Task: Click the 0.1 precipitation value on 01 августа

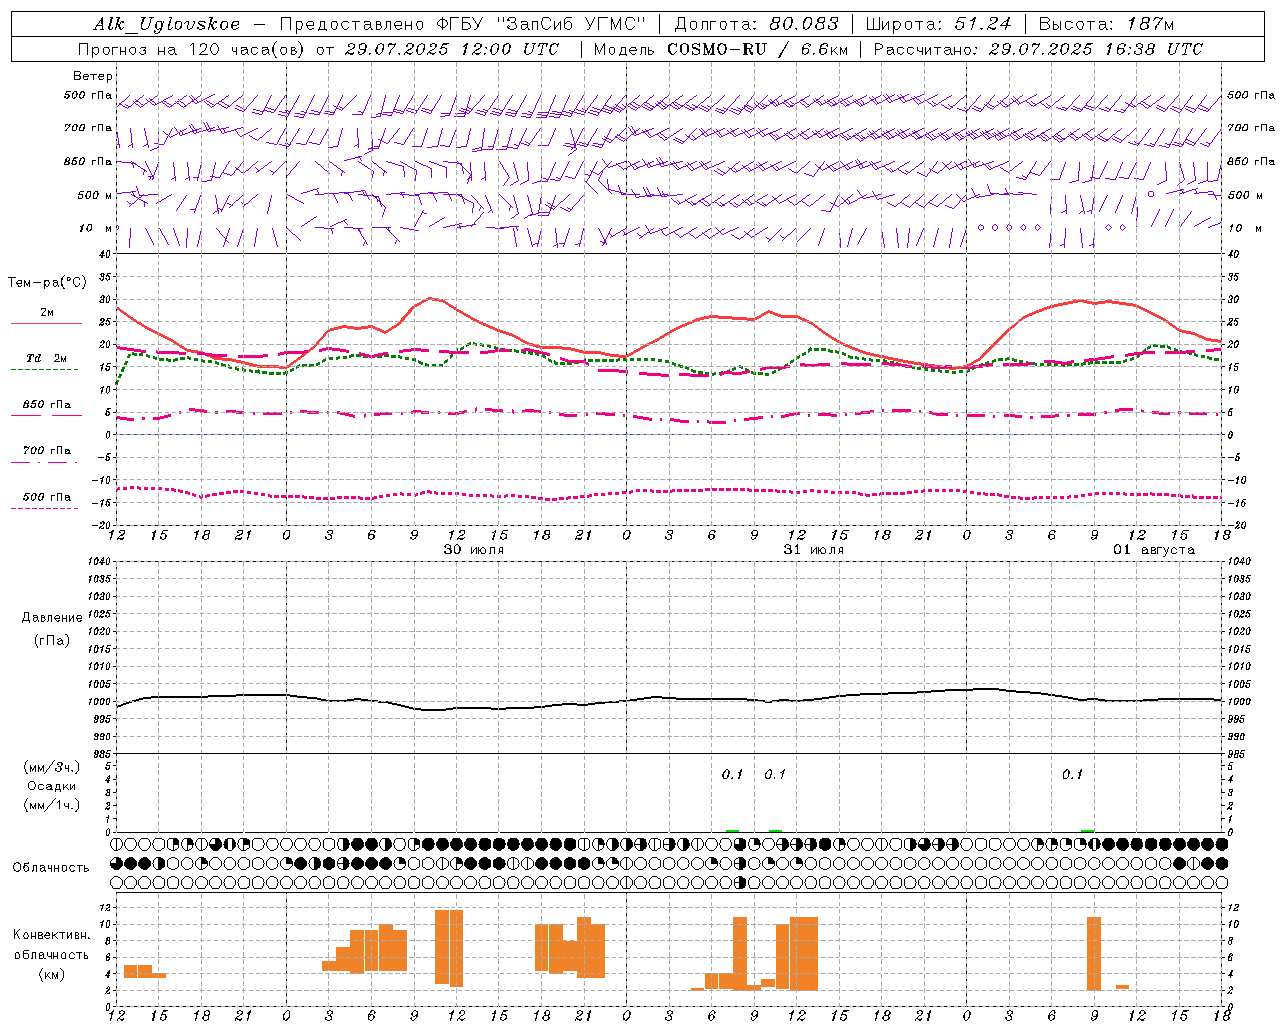Action: [1072, 774]
